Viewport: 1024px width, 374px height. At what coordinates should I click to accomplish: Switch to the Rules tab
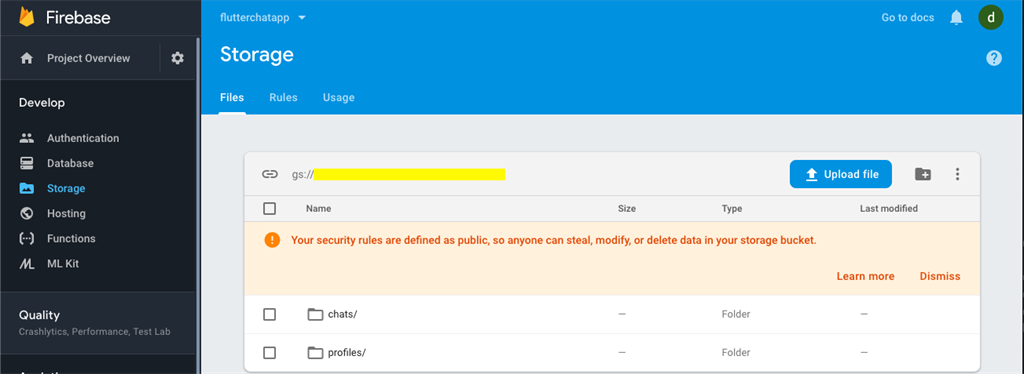pyautogui.click(x=283, y=97)
